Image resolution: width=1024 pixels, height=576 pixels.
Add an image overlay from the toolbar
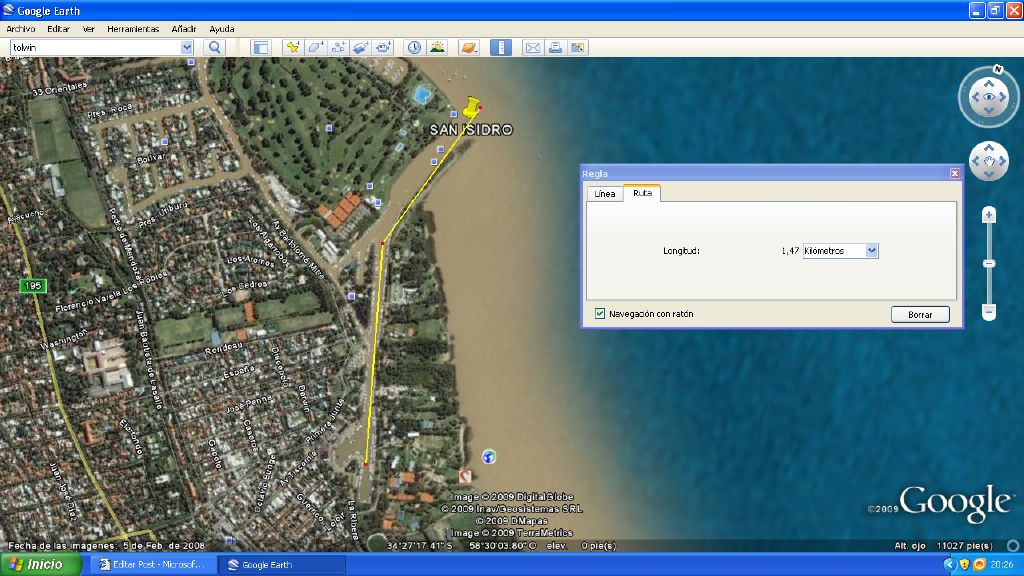pos(360,47)
